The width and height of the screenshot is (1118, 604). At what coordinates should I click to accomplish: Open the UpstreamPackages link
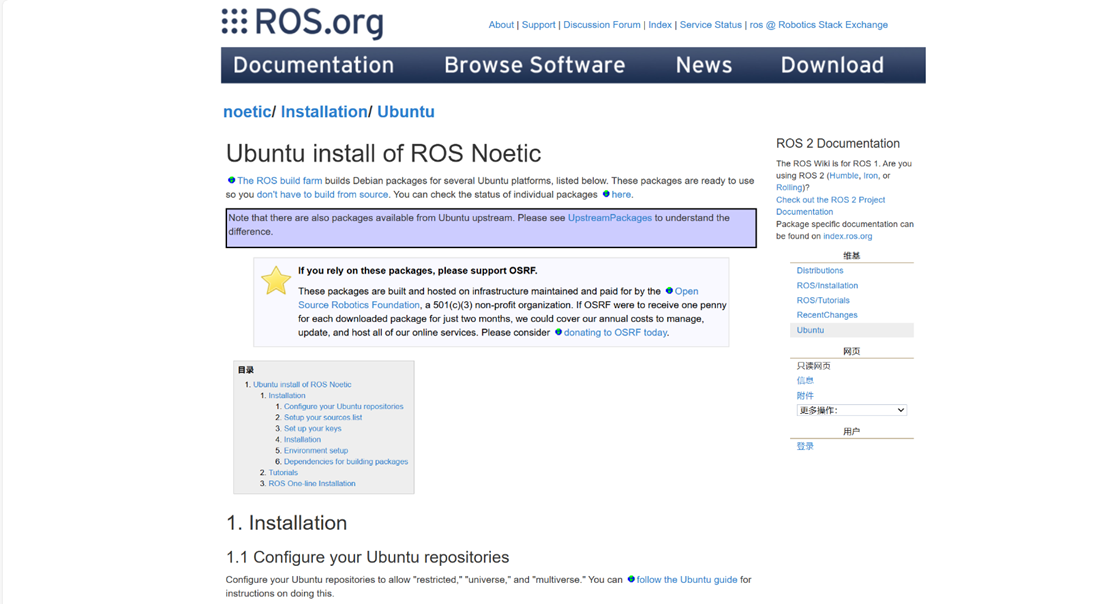point(610,217)
